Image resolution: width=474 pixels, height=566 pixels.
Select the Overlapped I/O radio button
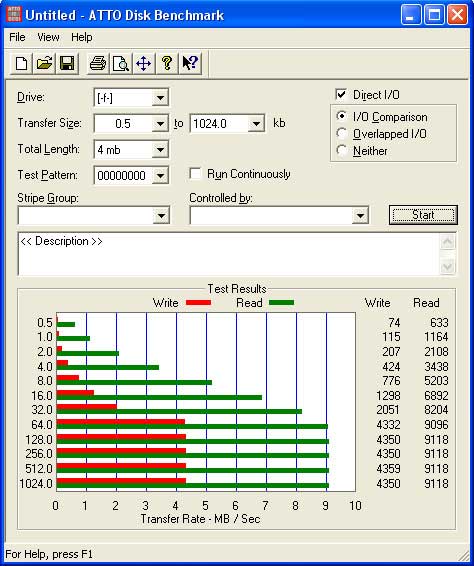tap(342, 134)
